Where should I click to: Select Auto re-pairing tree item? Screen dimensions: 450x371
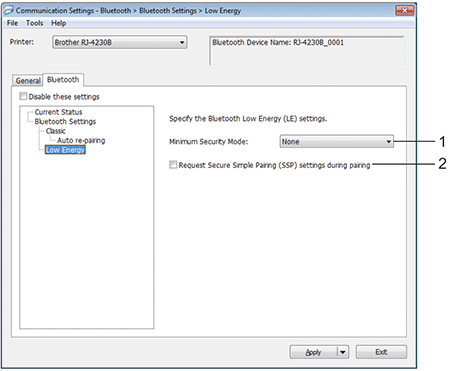81,140
